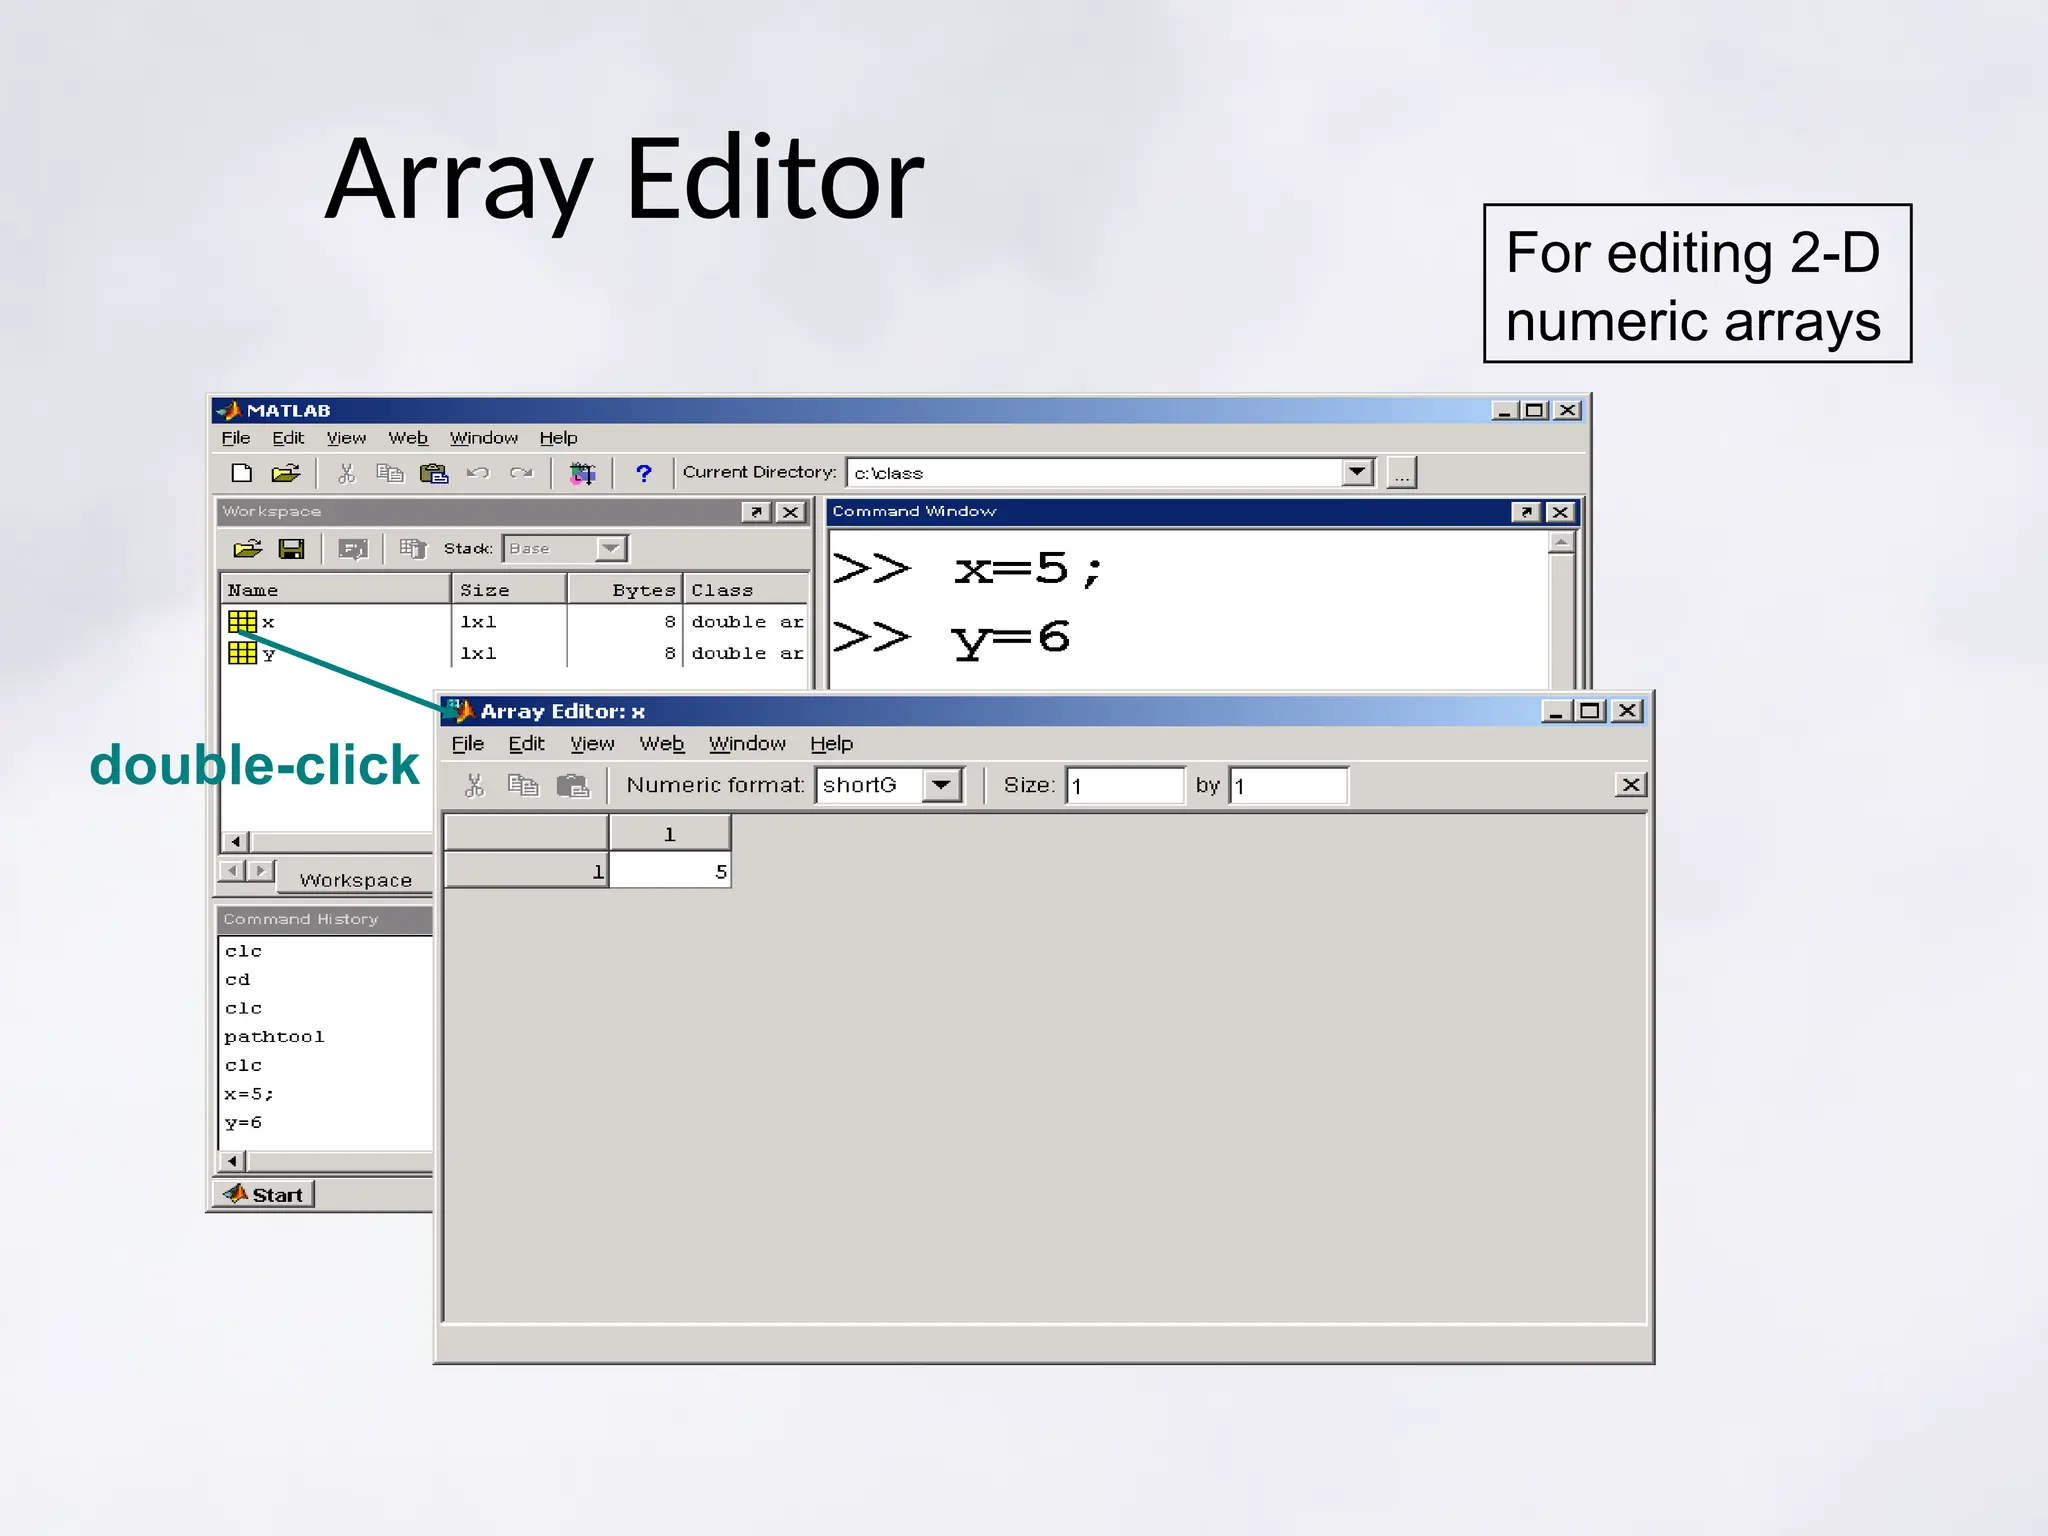Select cd entry in Command History

237,980
